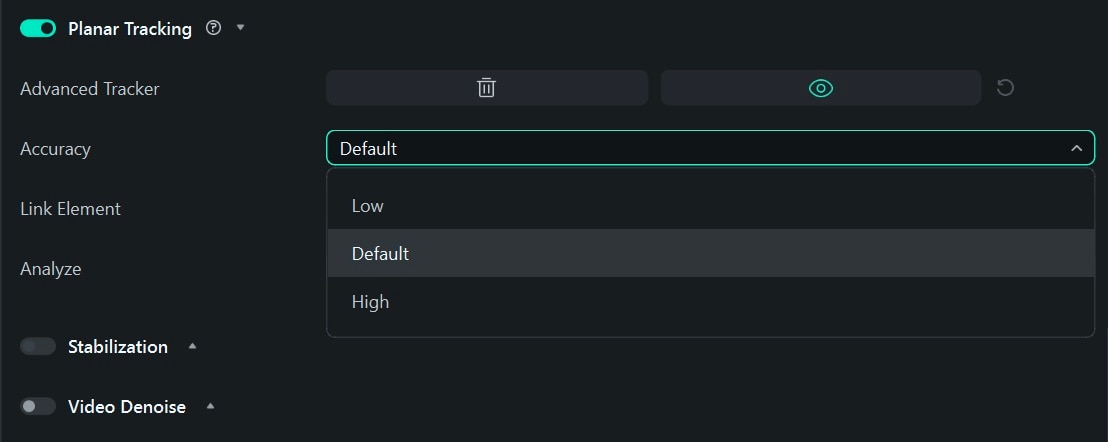
Task: Click the Accuracy dropdown field showing Default
Action: [700, 149]
